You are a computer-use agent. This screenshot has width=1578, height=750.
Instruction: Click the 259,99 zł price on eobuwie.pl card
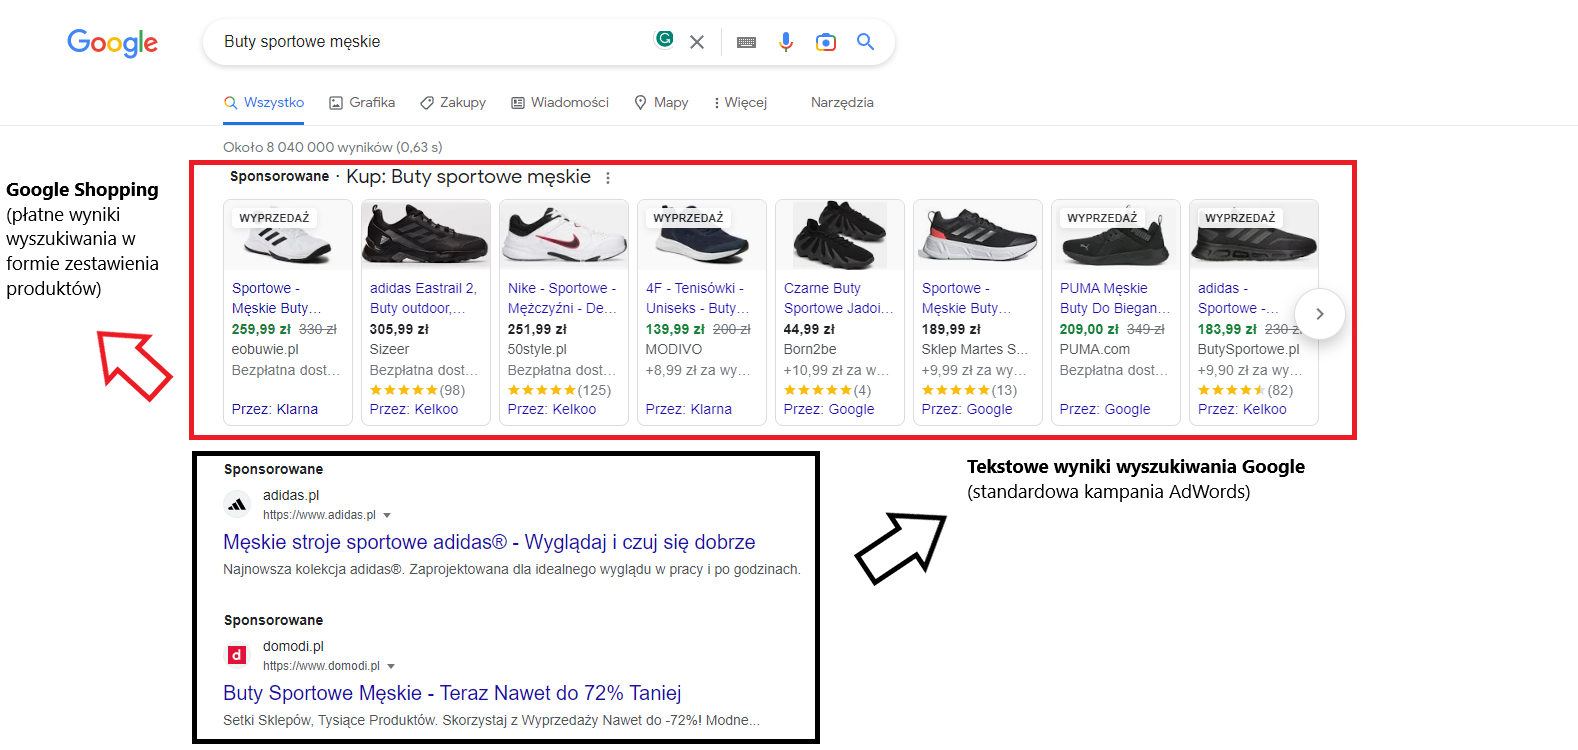coord(262,329)
